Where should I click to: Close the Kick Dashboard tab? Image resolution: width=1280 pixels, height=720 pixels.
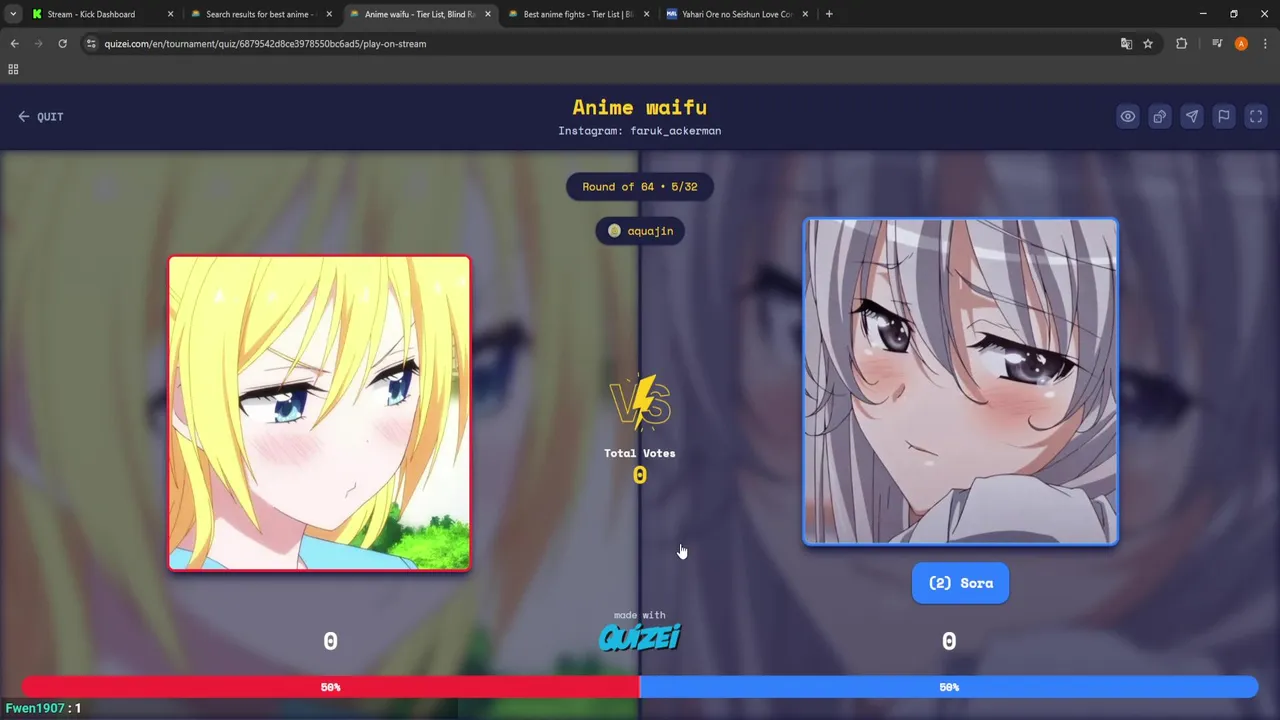coord(170,14)
